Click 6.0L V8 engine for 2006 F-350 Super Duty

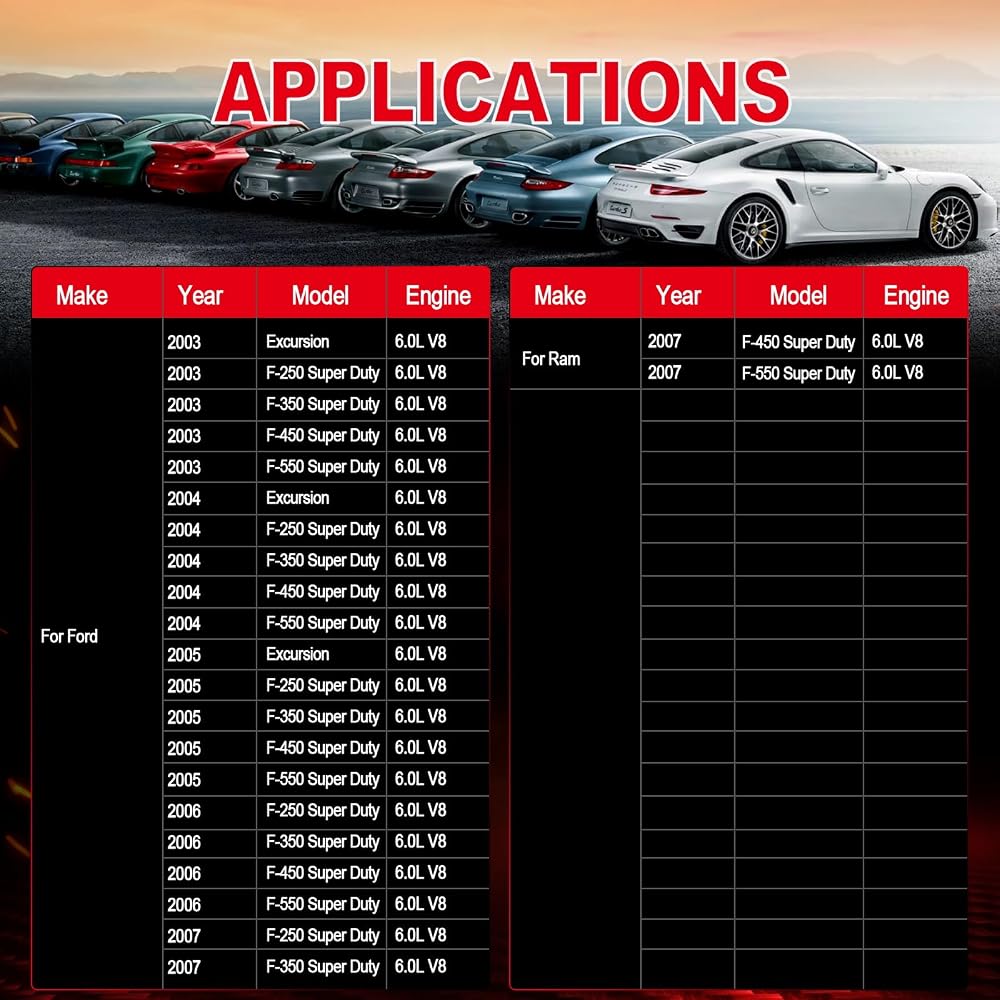(420, 841)
